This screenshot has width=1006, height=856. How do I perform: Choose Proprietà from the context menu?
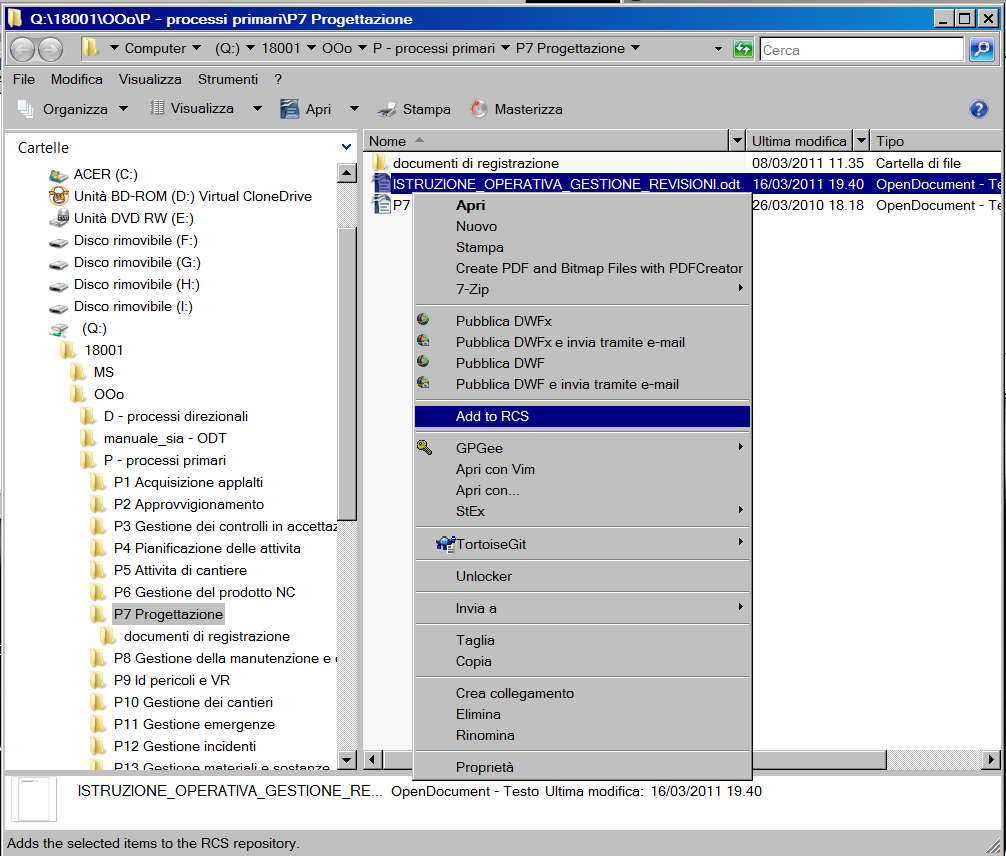(x=582, y=767)
